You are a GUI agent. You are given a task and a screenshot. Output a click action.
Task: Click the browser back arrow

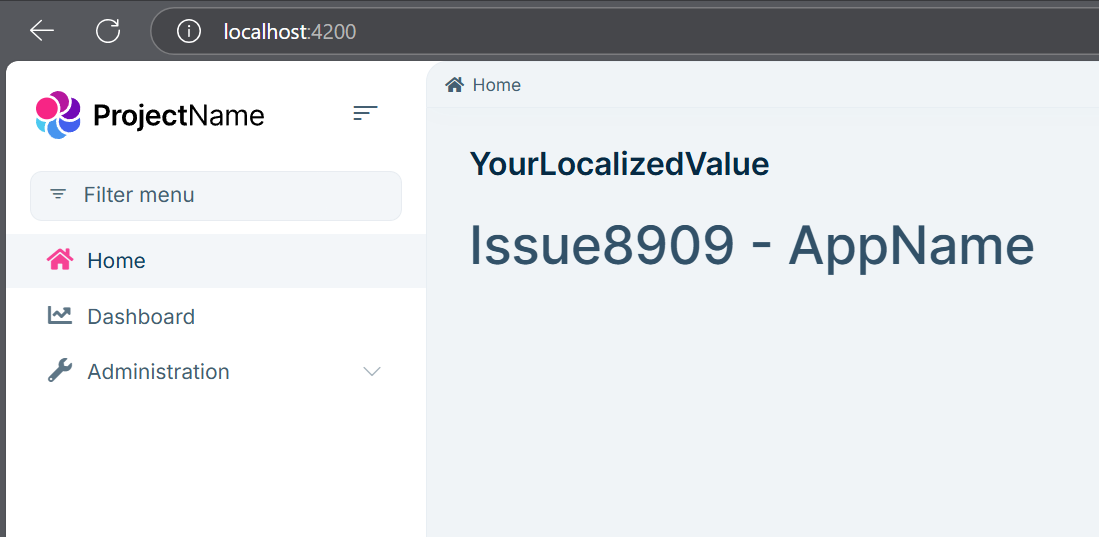pyautogui.click(x=42, y=31)
